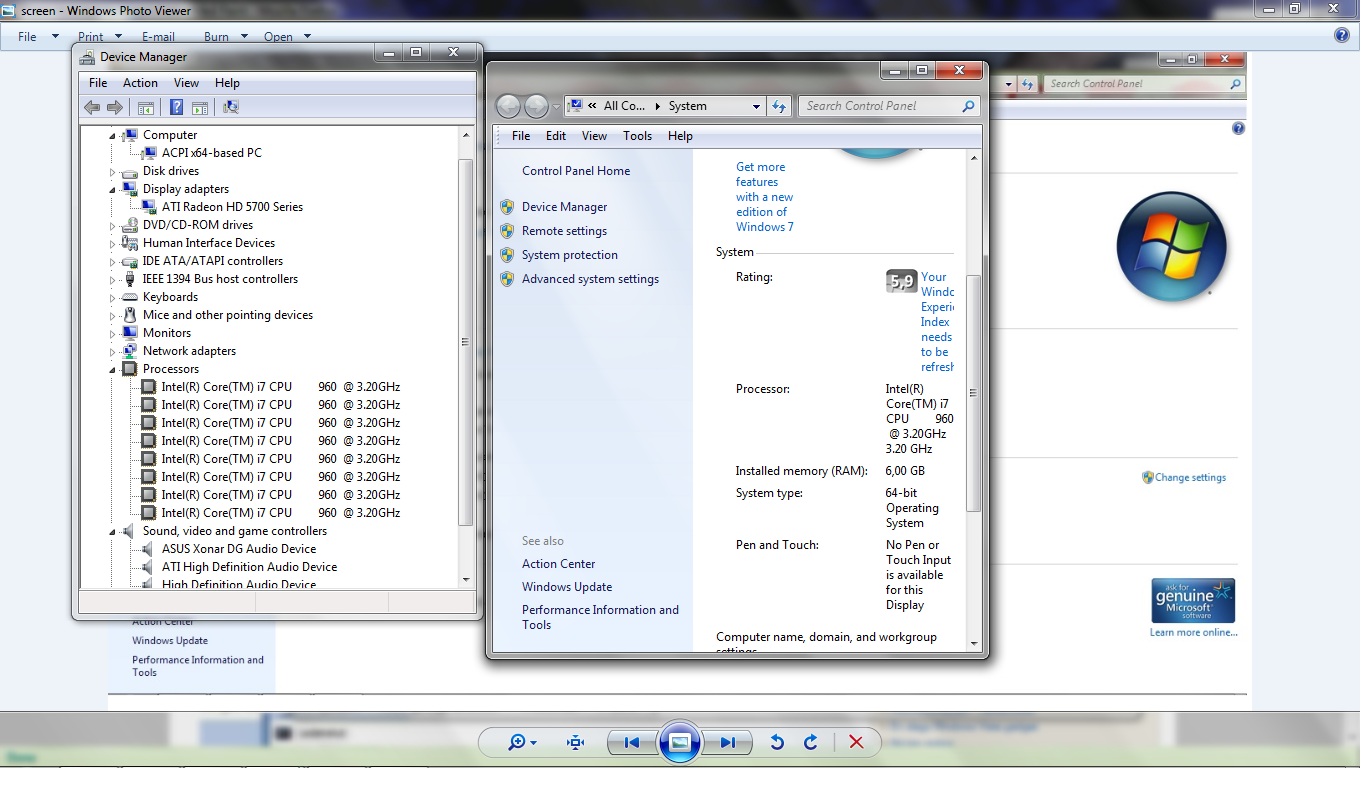Select ASUS Xonar DG Audio Device

(239, 549)
